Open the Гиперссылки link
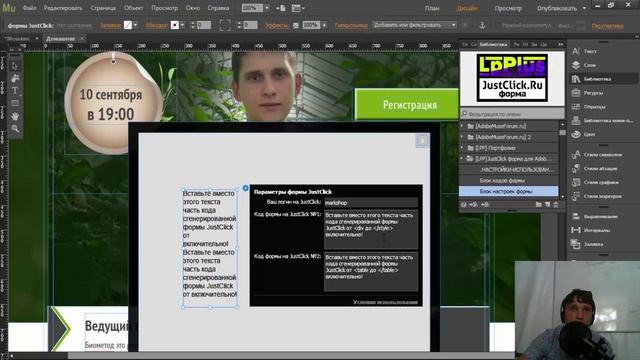Viewport: 640px width, 360px height. 351,25
